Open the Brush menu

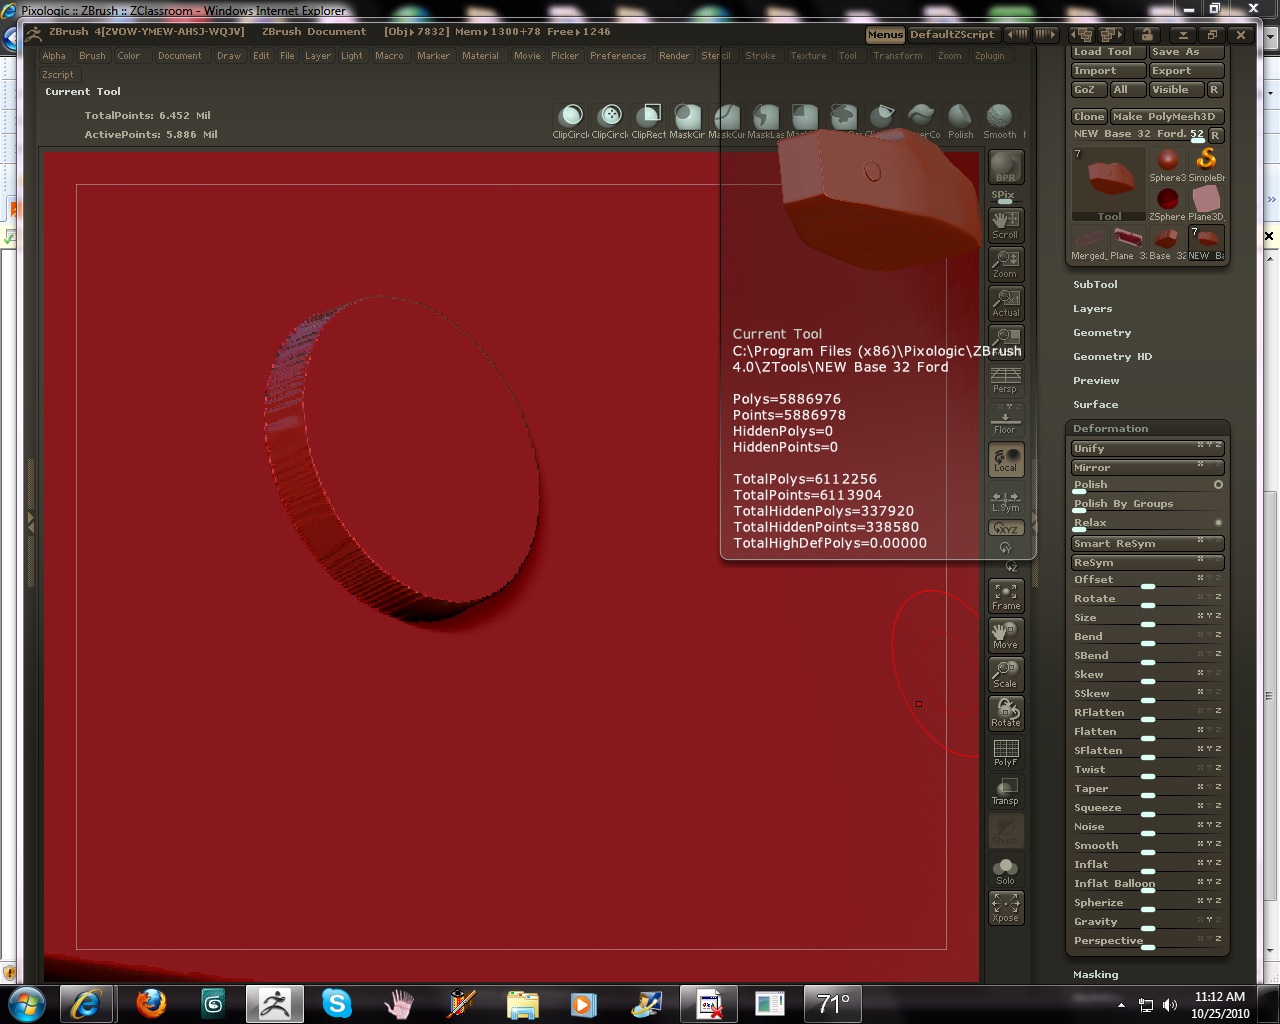tap(92, 56)
